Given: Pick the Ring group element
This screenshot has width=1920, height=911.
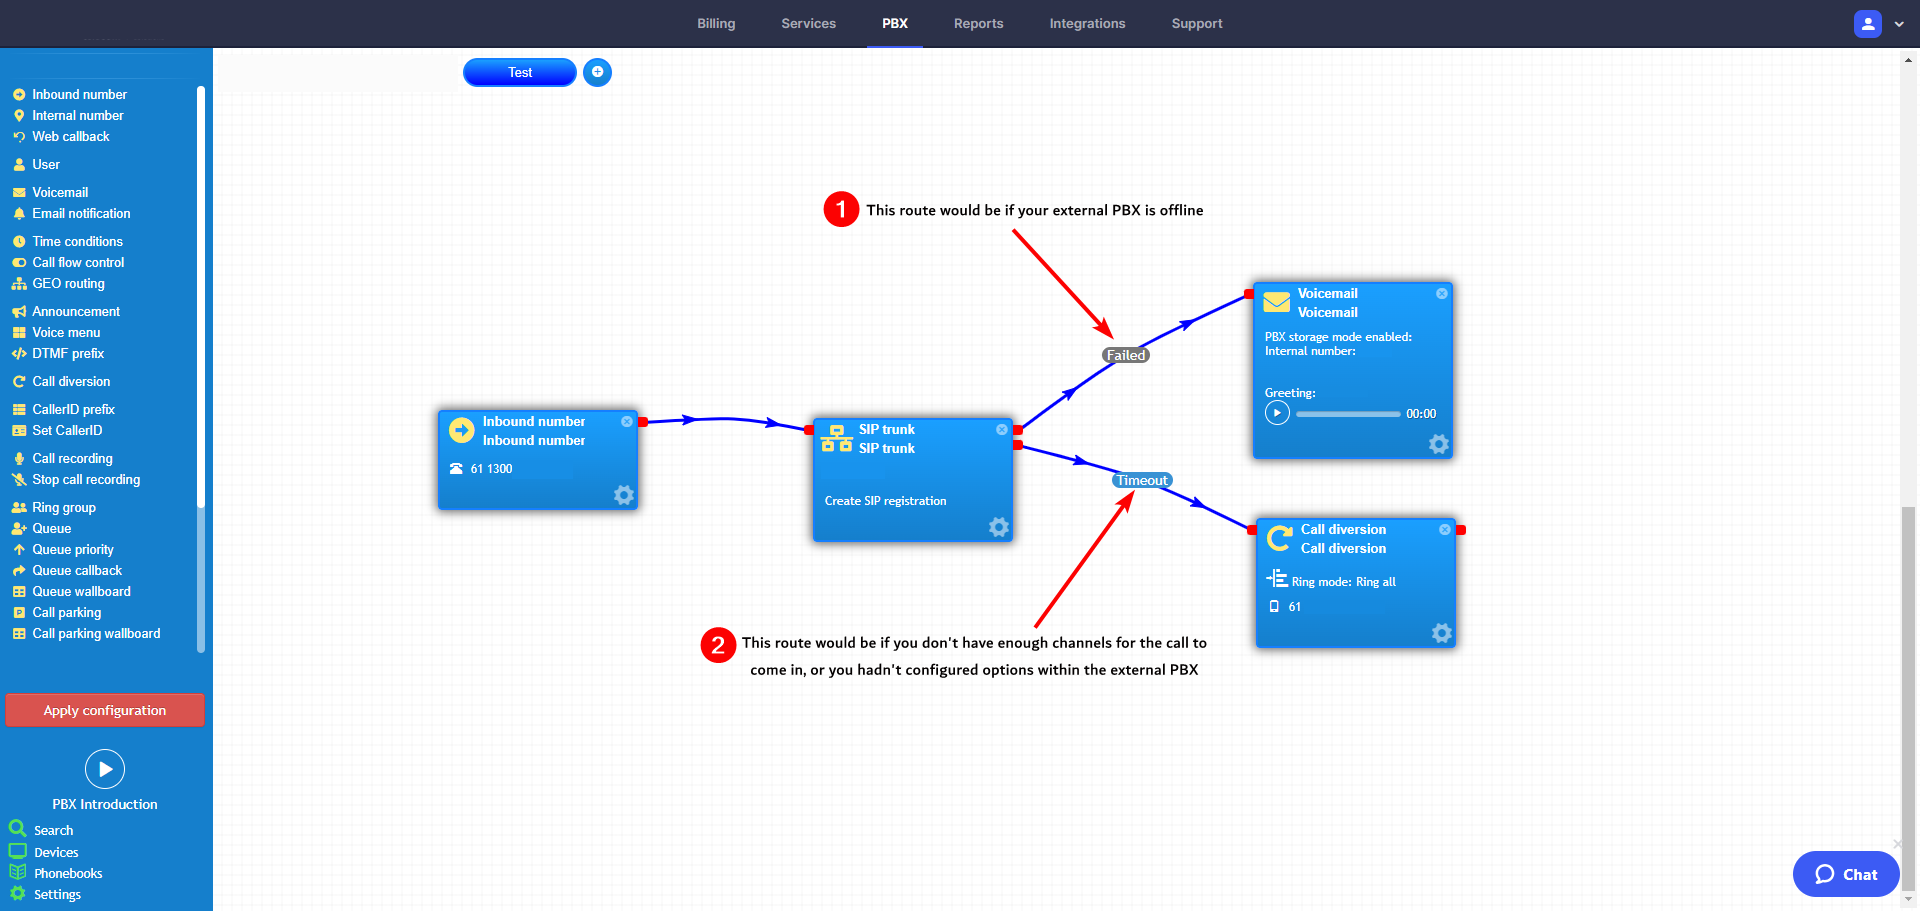Looking at the screenshot, I should (x=63, y=507).
